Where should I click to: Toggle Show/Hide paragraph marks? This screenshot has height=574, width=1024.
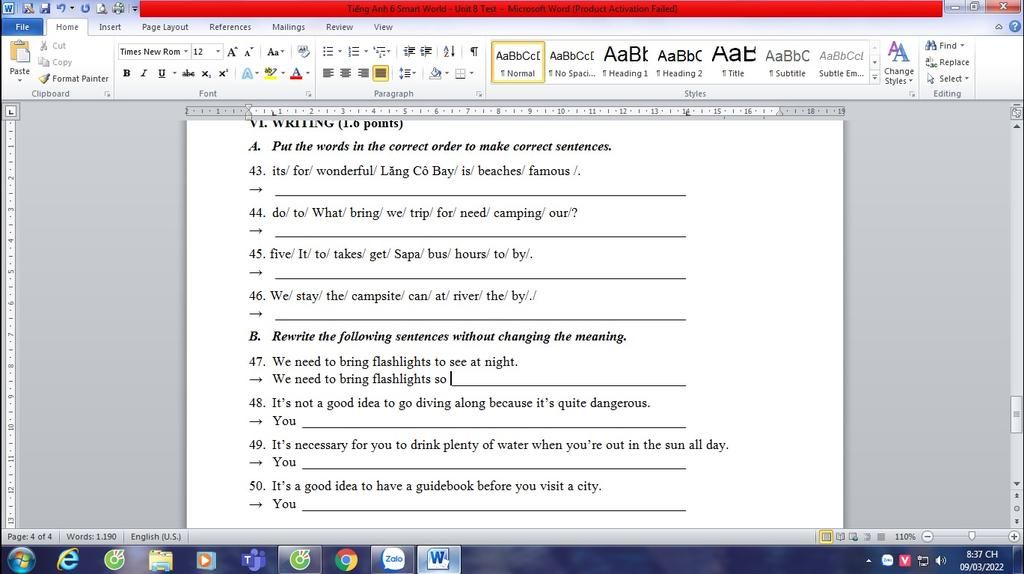[474, 52]
